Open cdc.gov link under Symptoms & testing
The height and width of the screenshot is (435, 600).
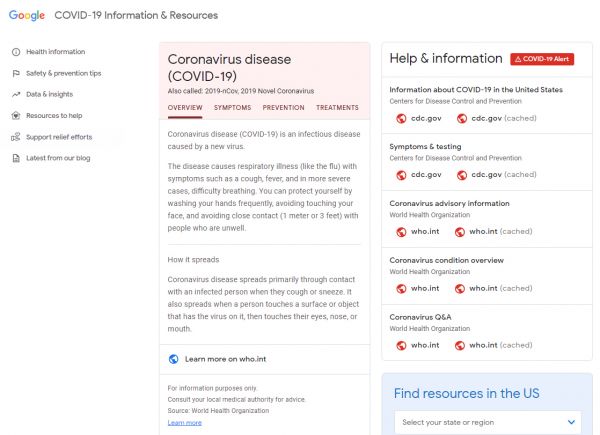click(418, 174)
